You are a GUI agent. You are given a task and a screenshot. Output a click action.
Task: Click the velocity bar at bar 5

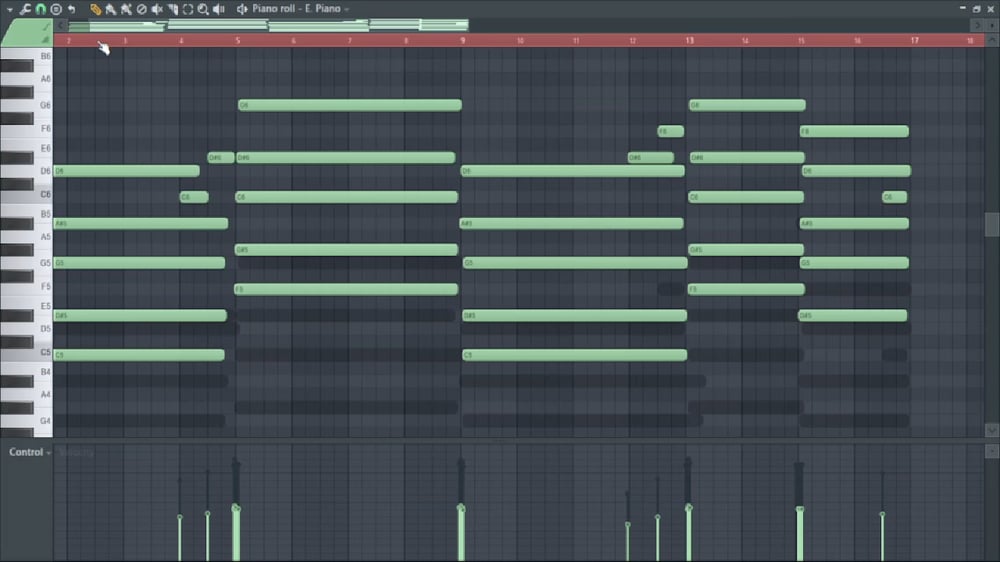pos(236,533)
